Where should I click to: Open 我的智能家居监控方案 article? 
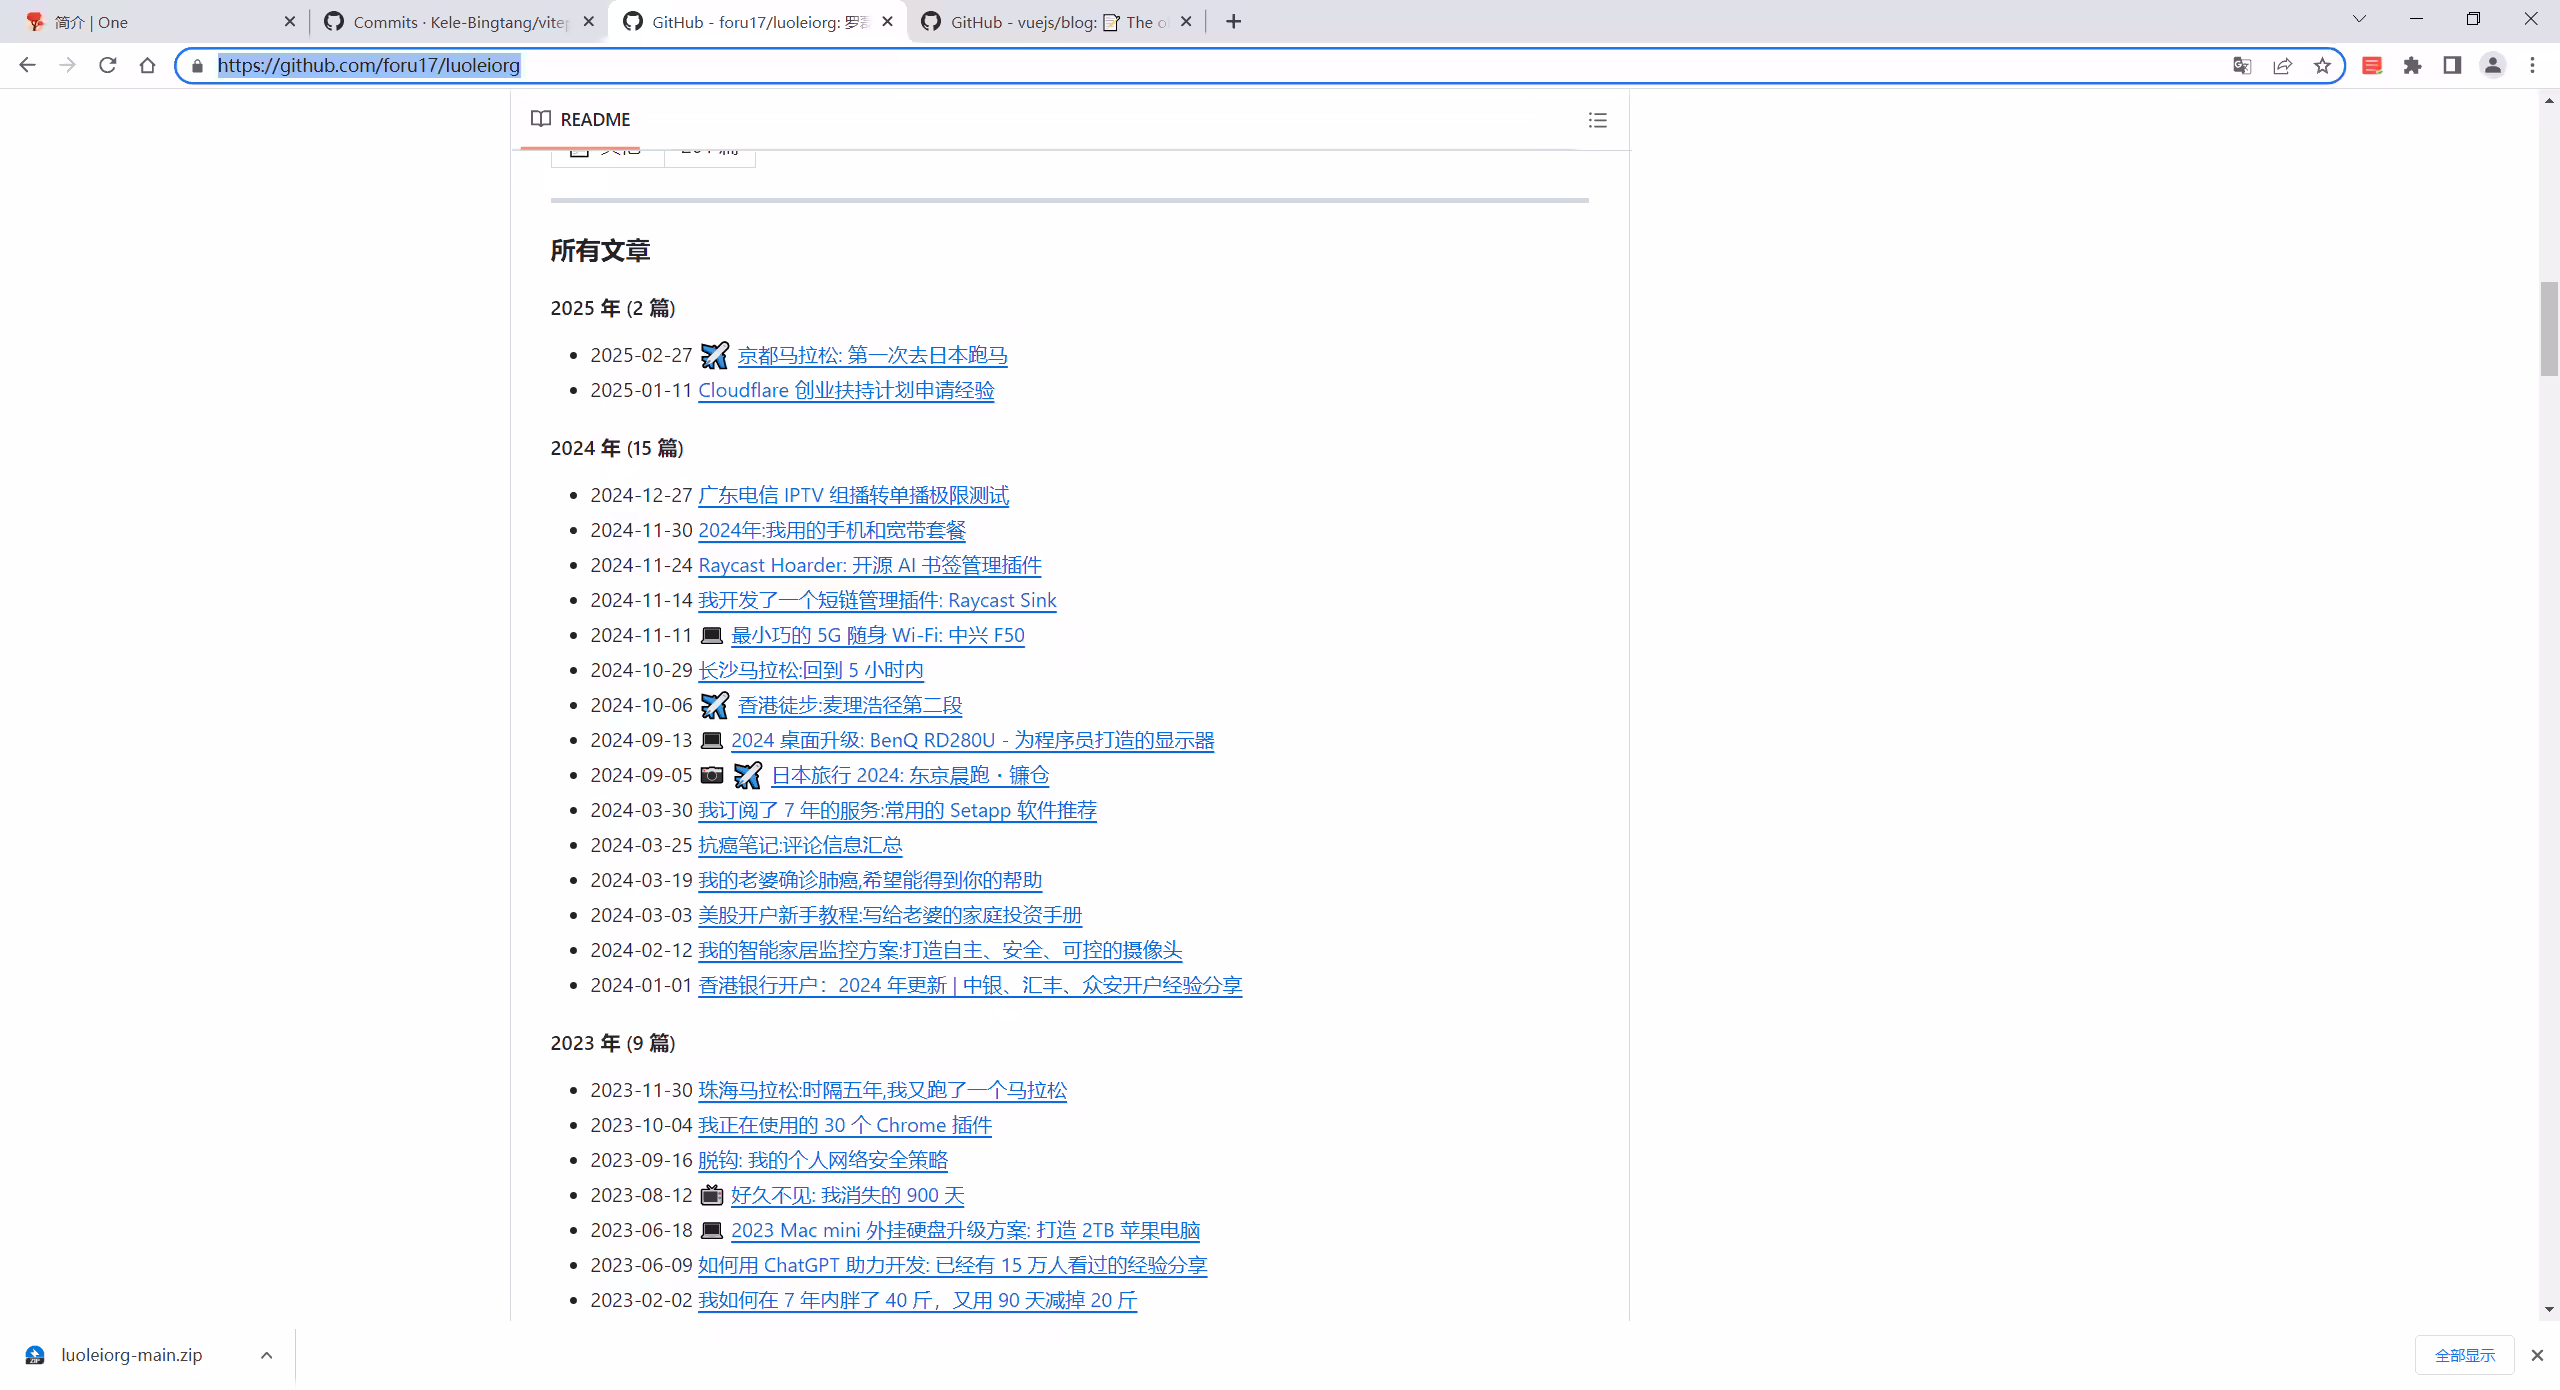(x=940, y=950)
